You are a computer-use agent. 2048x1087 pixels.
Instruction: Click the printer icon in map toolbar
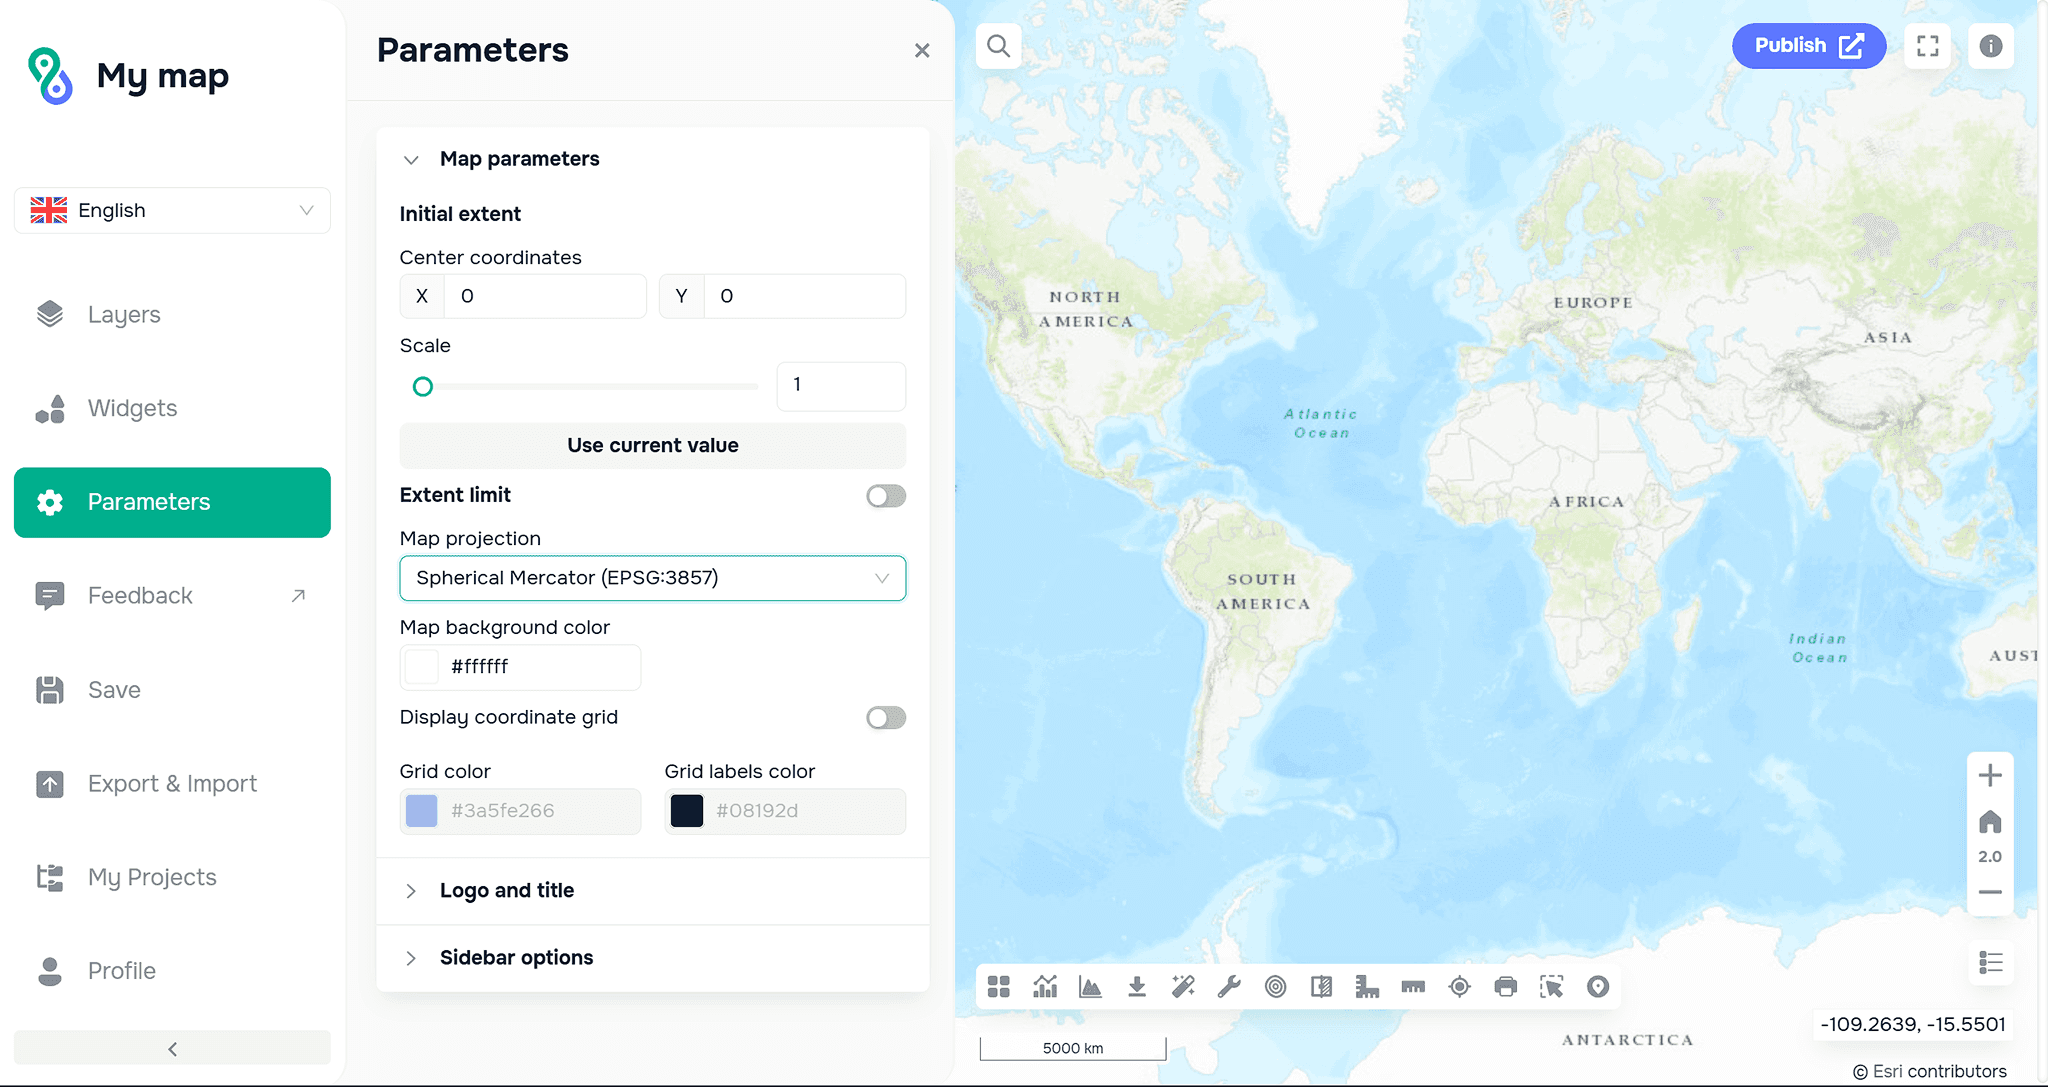[1505, 987]
